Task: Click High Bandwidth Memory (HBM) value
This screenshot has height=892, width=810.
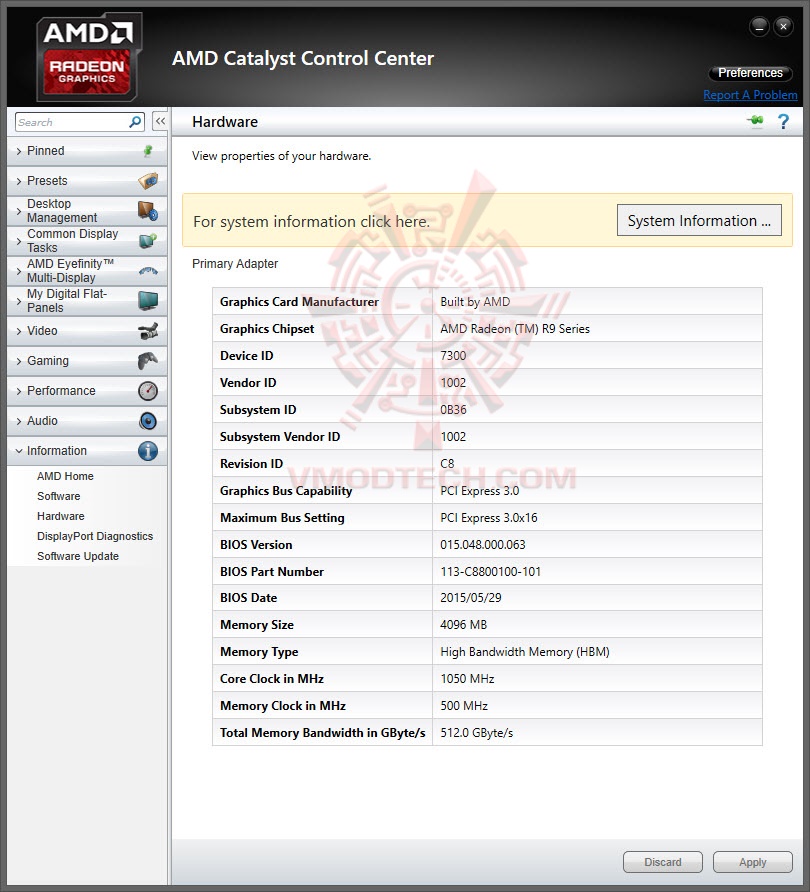Action: point(525,651)
